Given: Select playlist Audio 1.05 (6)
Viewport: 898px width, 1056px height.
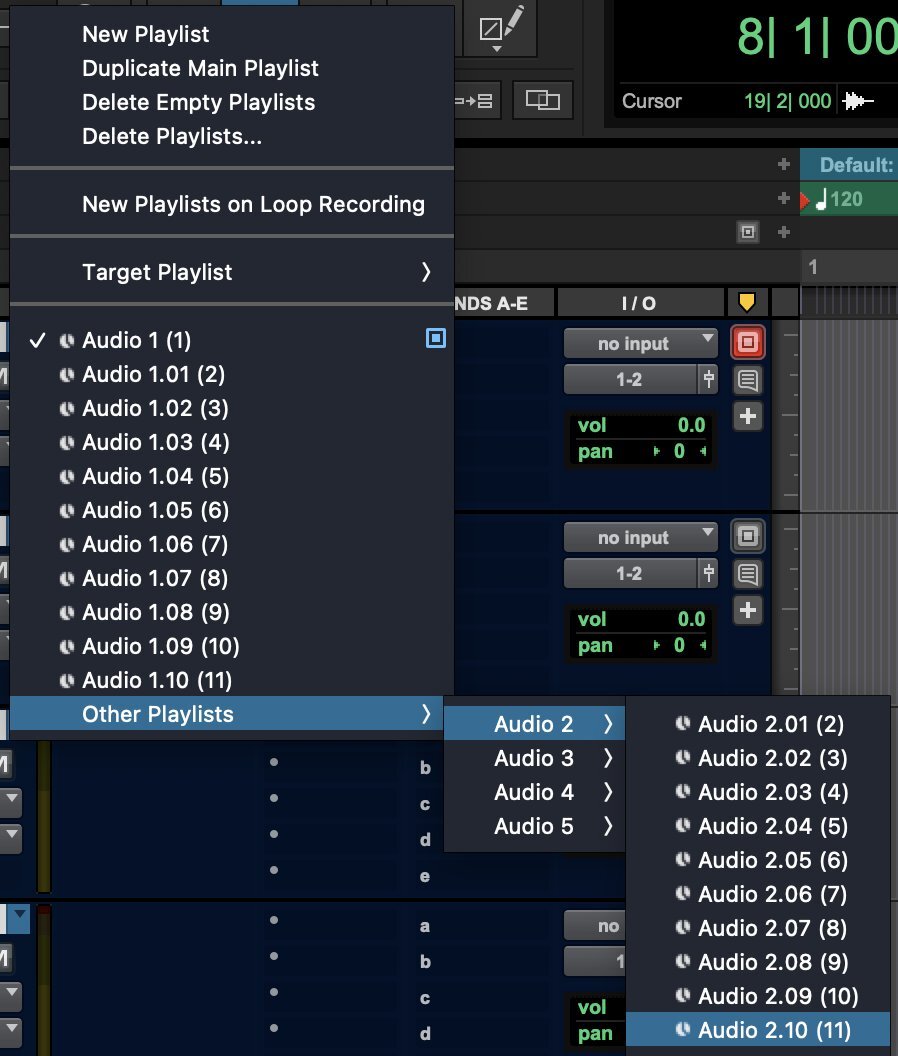Looking at the screenshot, I should click(x=232, y=510).
